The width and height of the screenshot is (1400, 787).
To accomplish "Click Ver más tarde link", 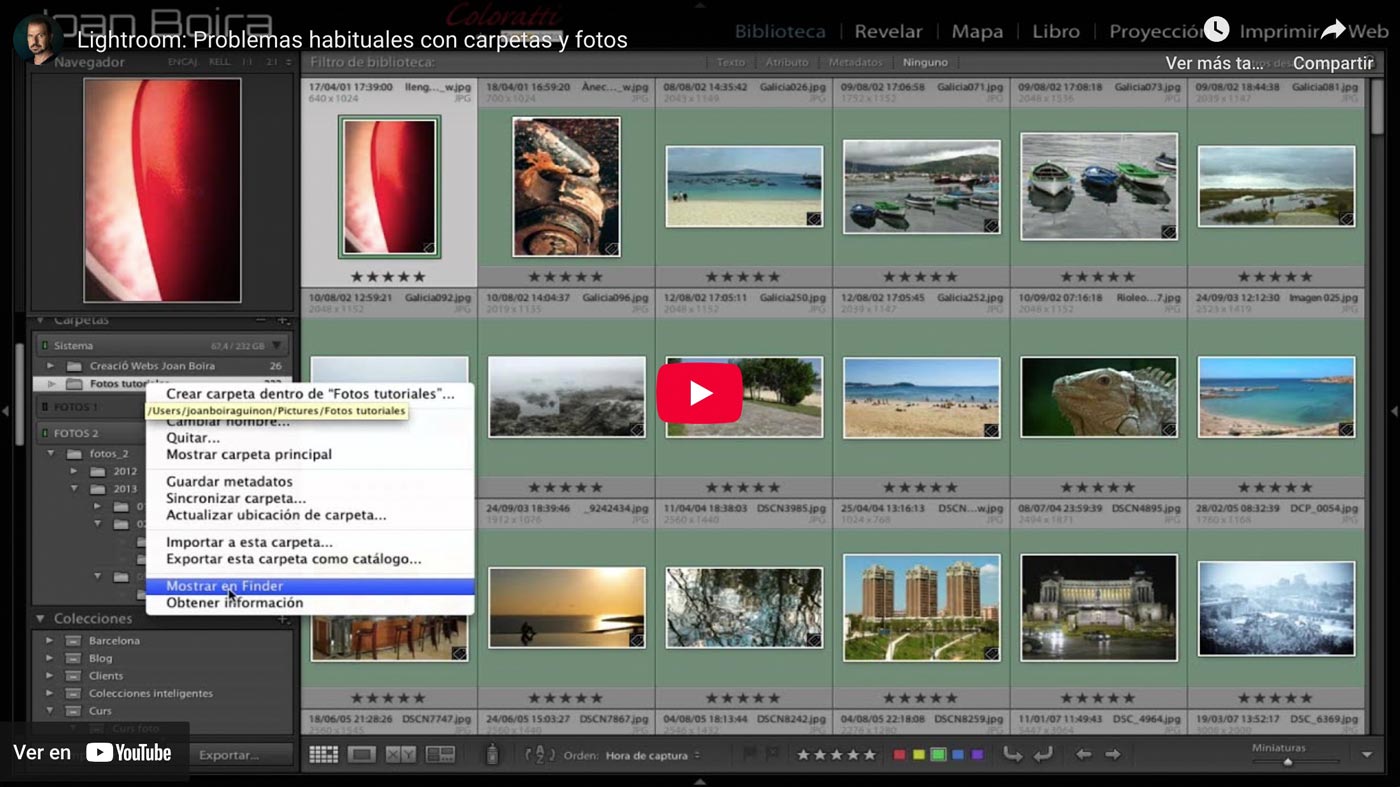I will point(1215,63).
